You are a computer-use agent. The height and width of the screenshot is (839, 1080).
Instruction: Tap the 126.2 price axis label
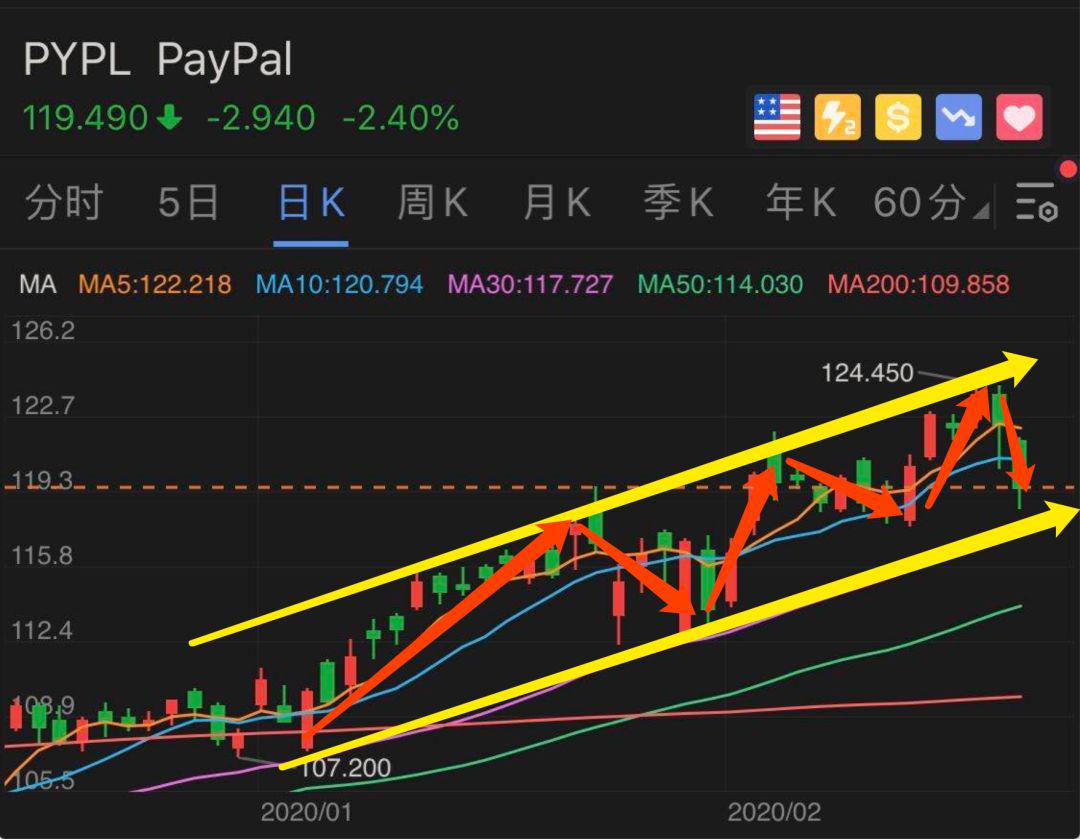43,331
